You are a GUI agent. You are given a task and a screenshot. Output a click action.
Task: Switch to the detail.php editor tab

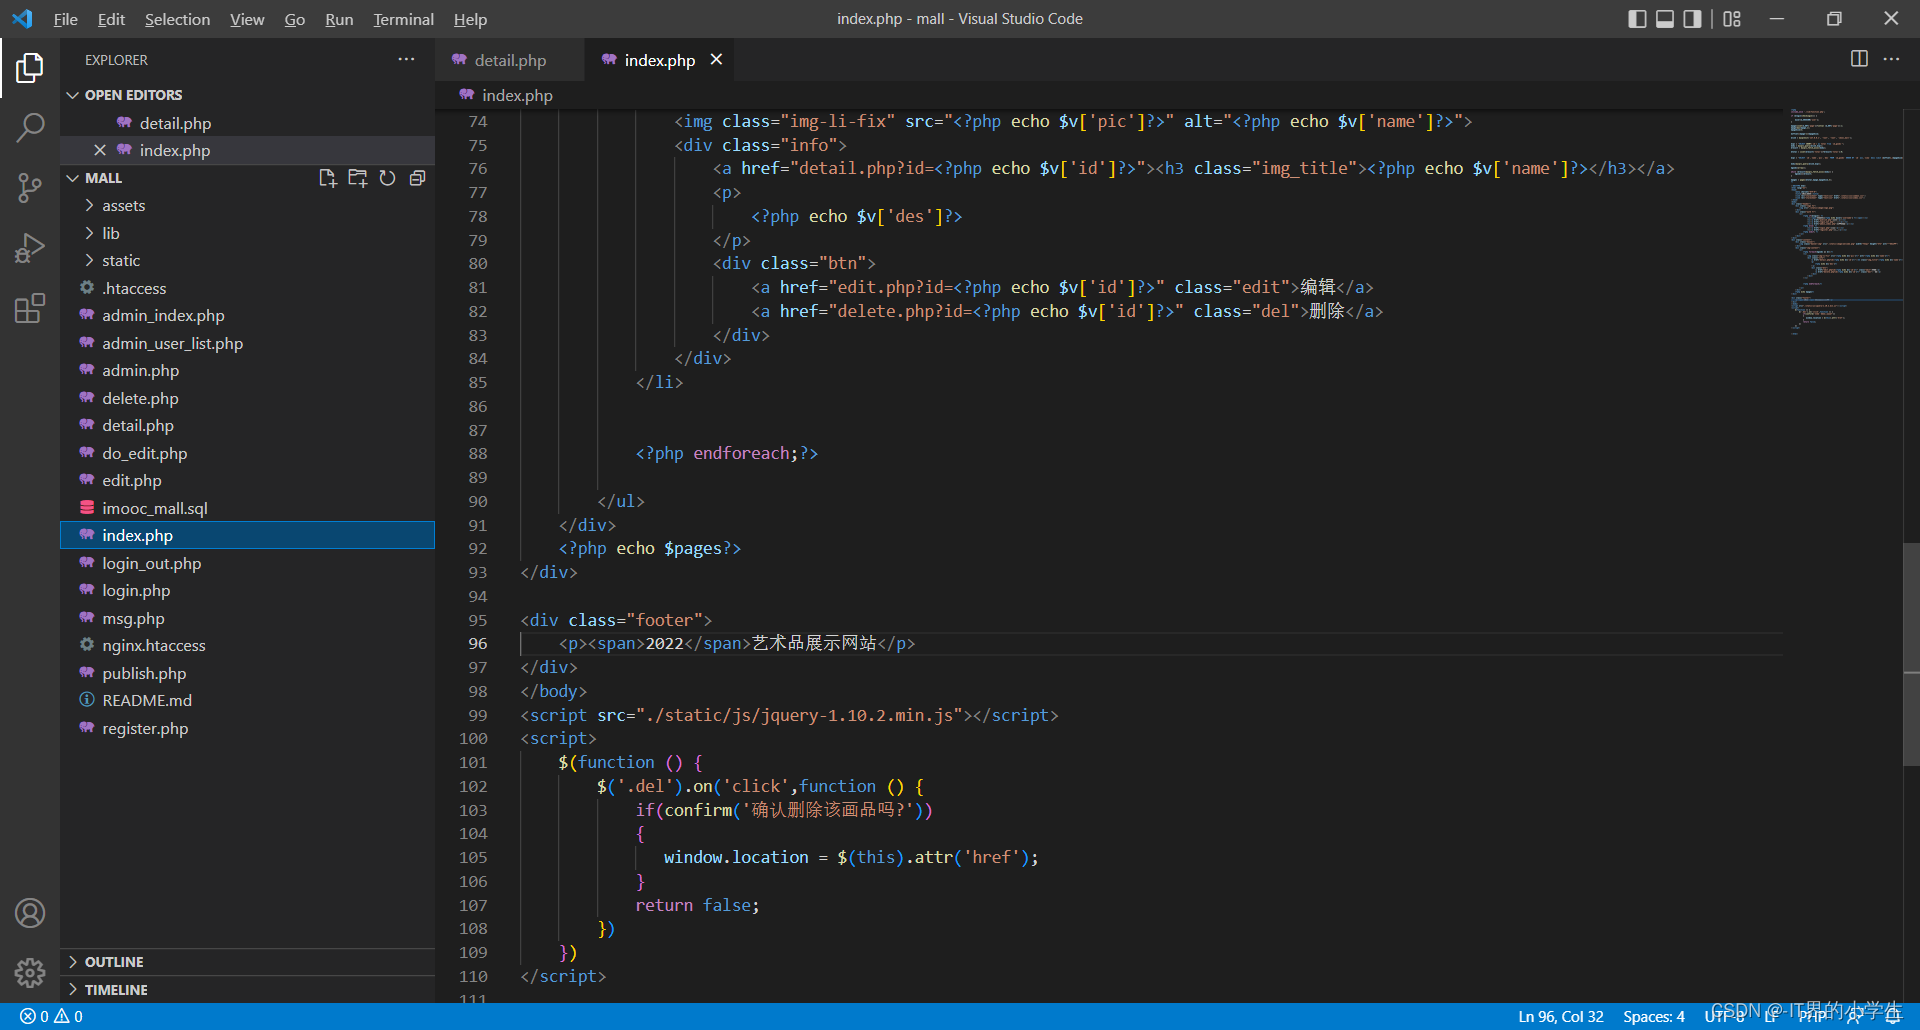point(510,60)
